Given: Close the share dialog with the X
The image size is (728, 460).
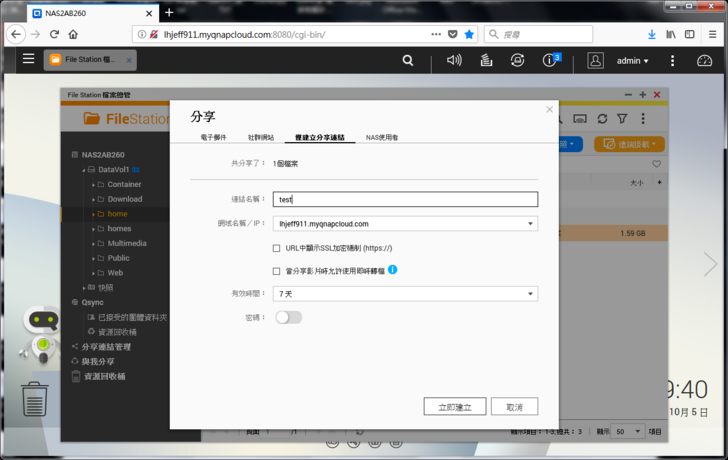Looking at the screenshot, I should click(x=549, y=110).
